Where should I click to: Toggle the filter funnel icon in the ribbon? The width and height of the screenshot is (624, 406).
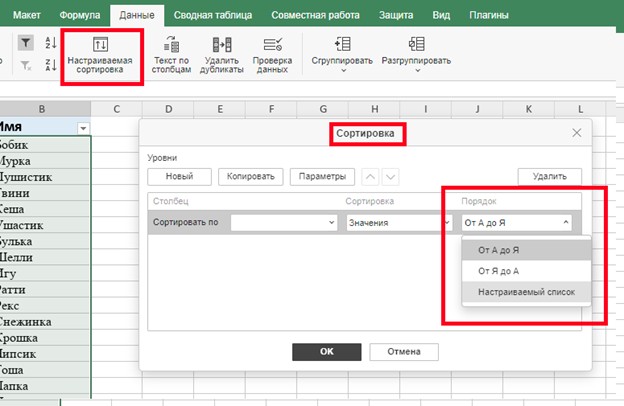26,42
